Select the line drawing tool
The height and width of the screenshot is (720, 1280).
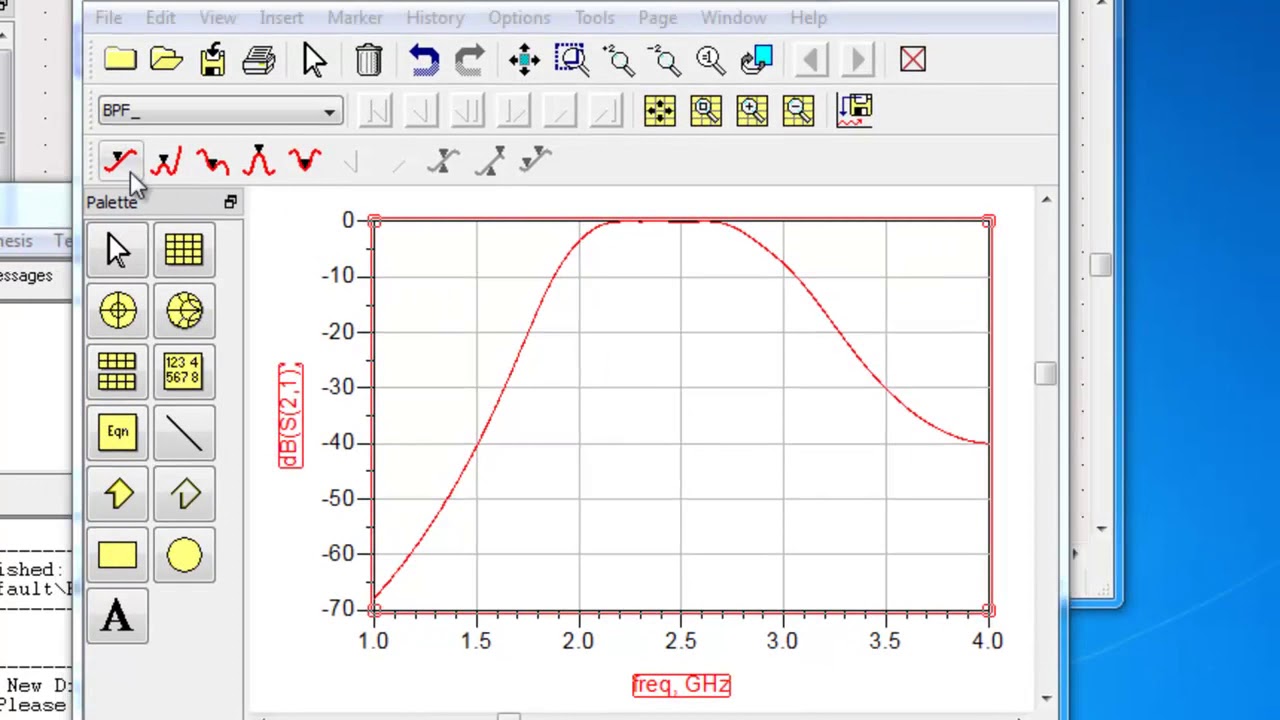pos(184,433)
